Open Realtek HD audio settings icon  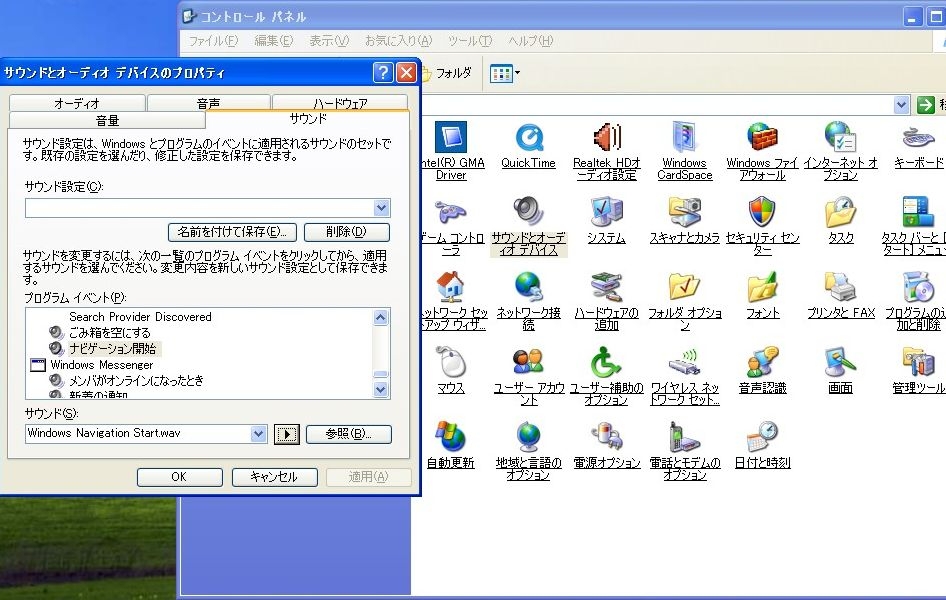pos(607,137)
